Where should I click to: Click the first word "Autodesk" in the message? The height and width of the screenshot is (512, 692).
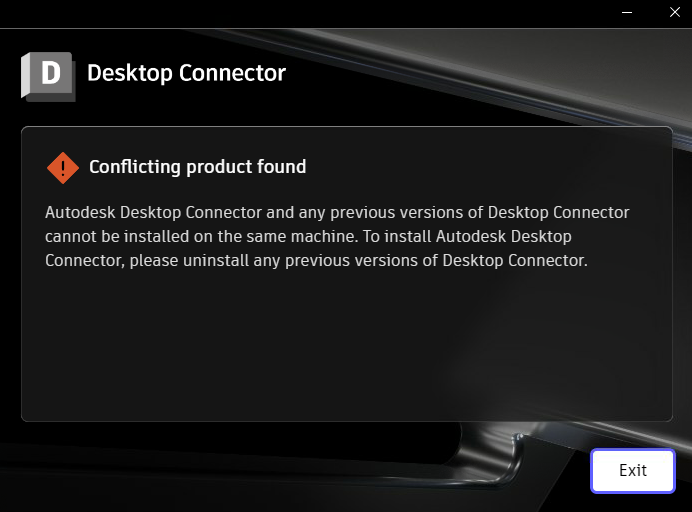80,213
